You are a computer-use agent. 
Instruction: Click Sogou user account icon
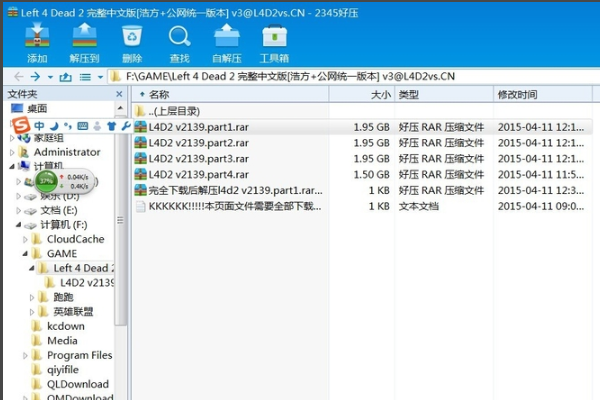pos(97,126)
